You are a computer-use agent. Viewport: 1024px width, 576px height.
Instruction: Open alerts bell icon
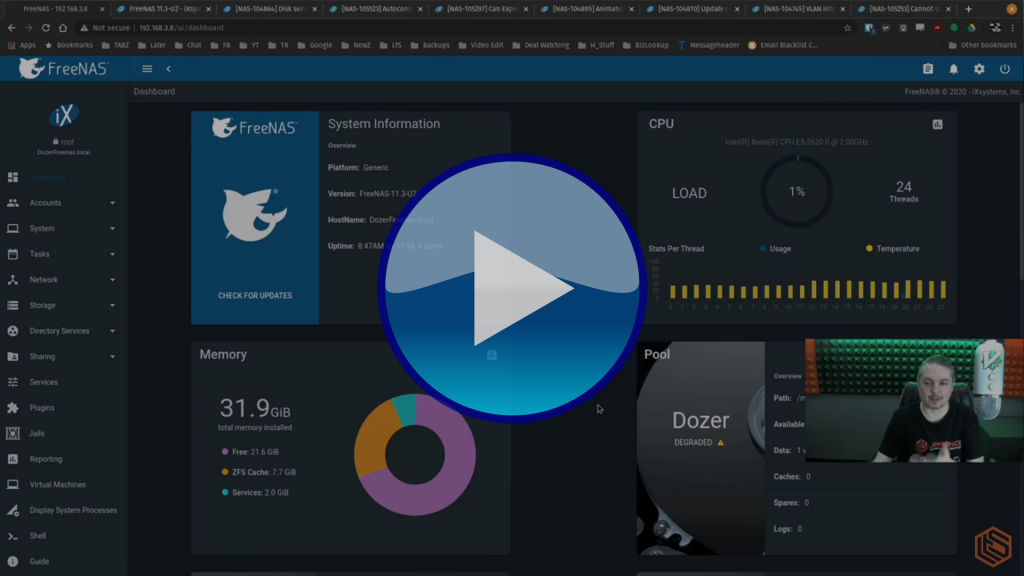click(953, 69)
